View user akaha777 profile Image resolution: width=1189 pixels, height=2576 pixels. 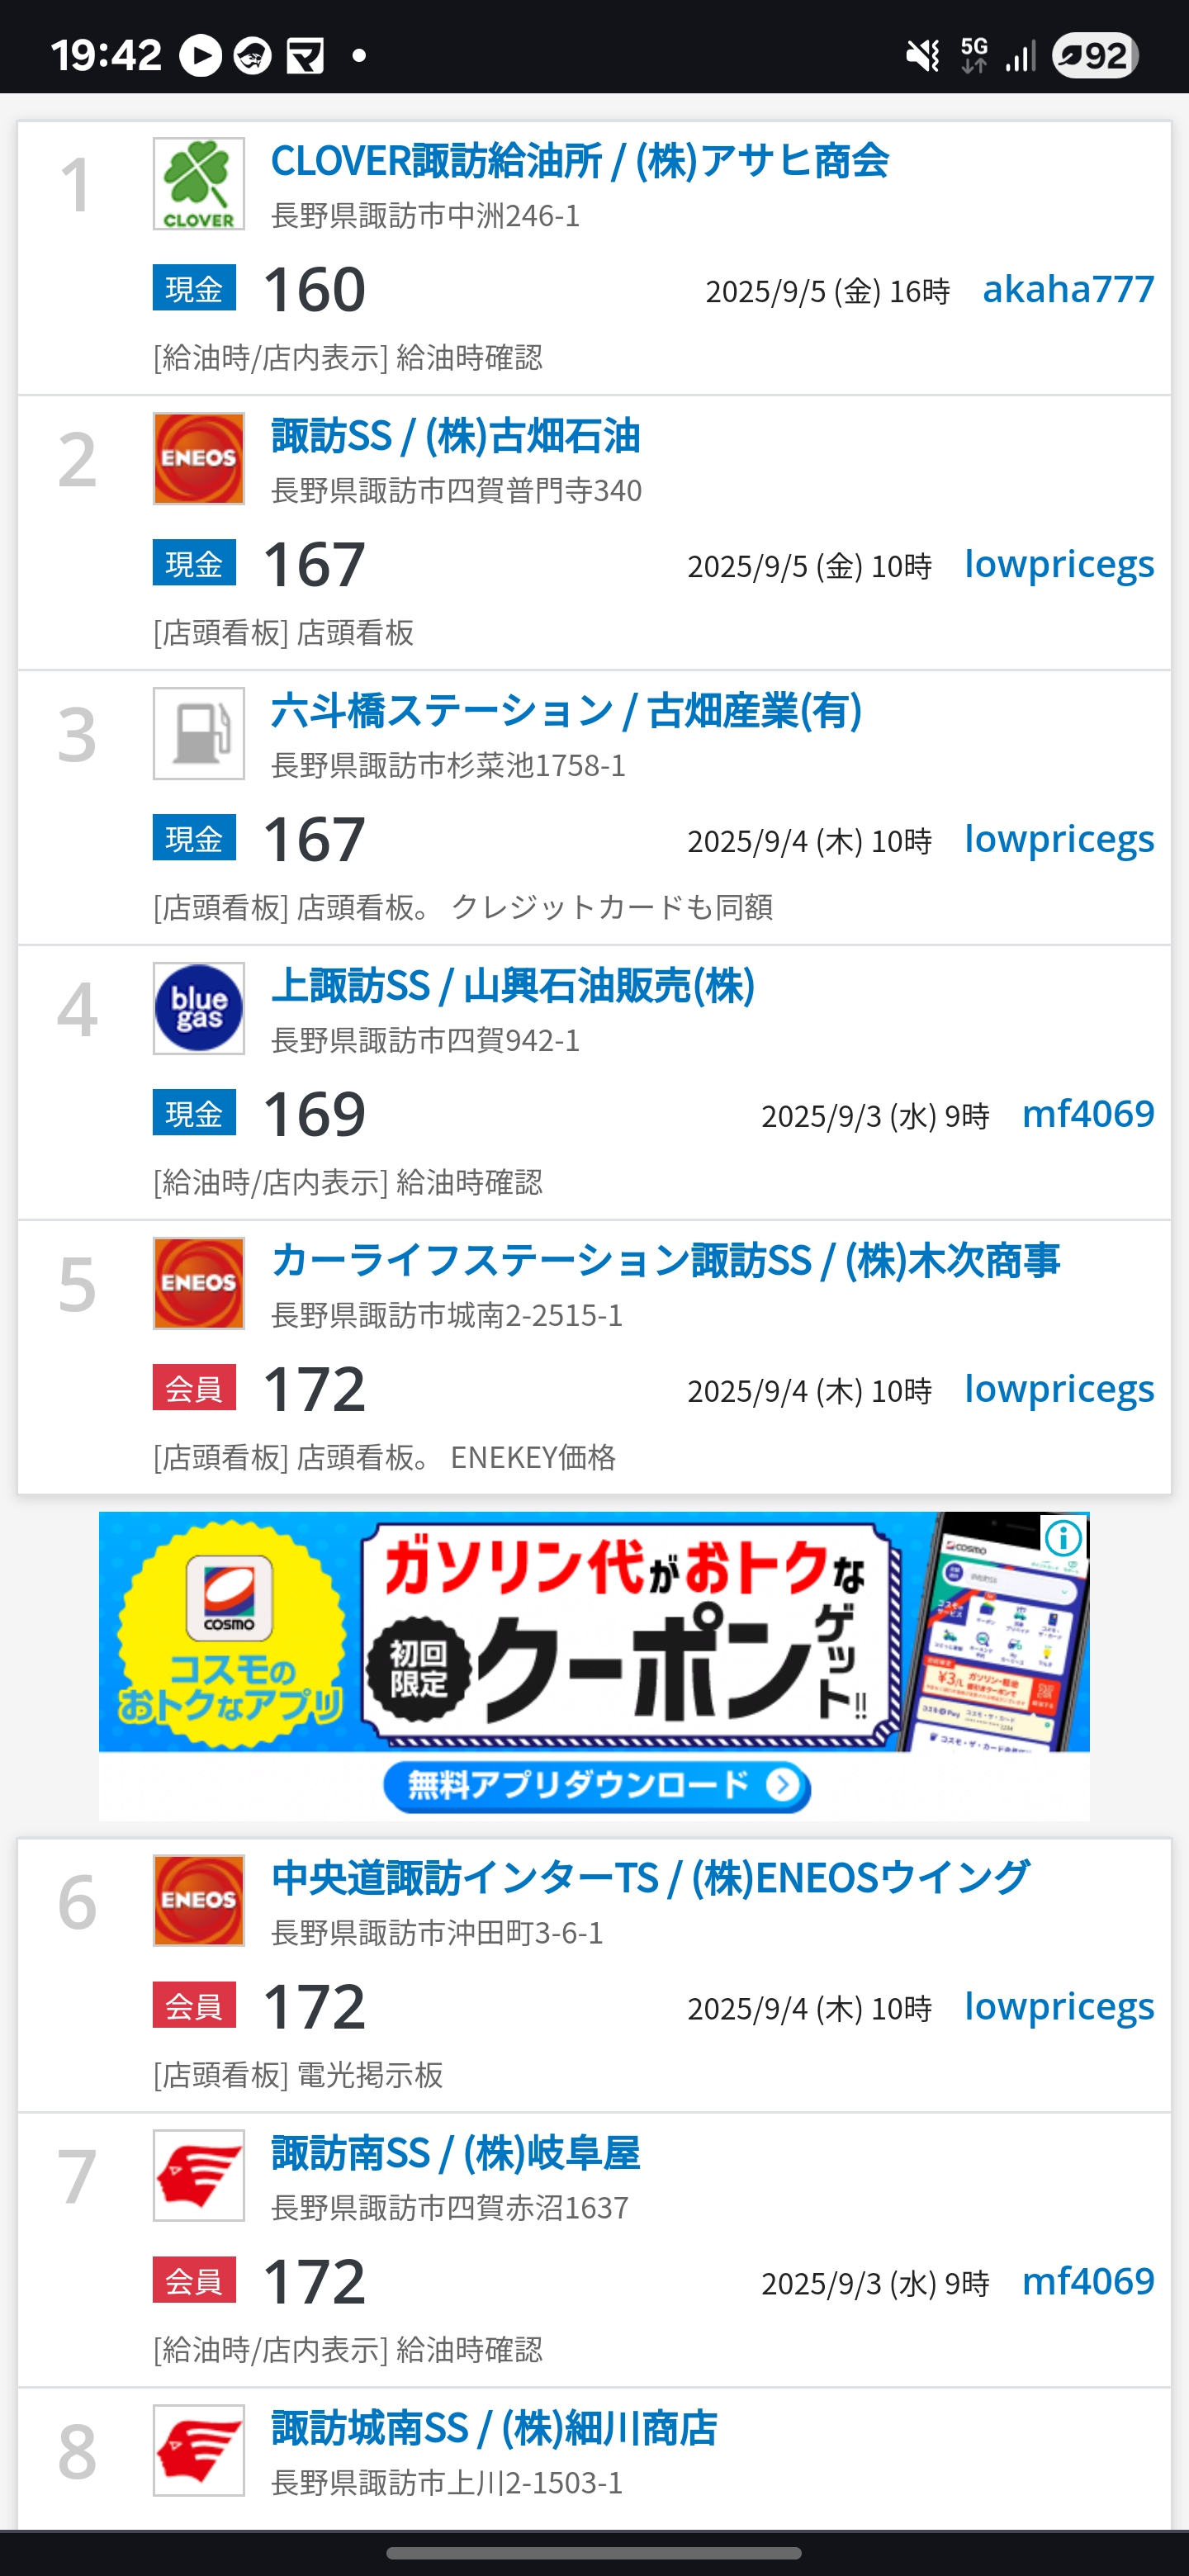click(x=1067, y=289)
